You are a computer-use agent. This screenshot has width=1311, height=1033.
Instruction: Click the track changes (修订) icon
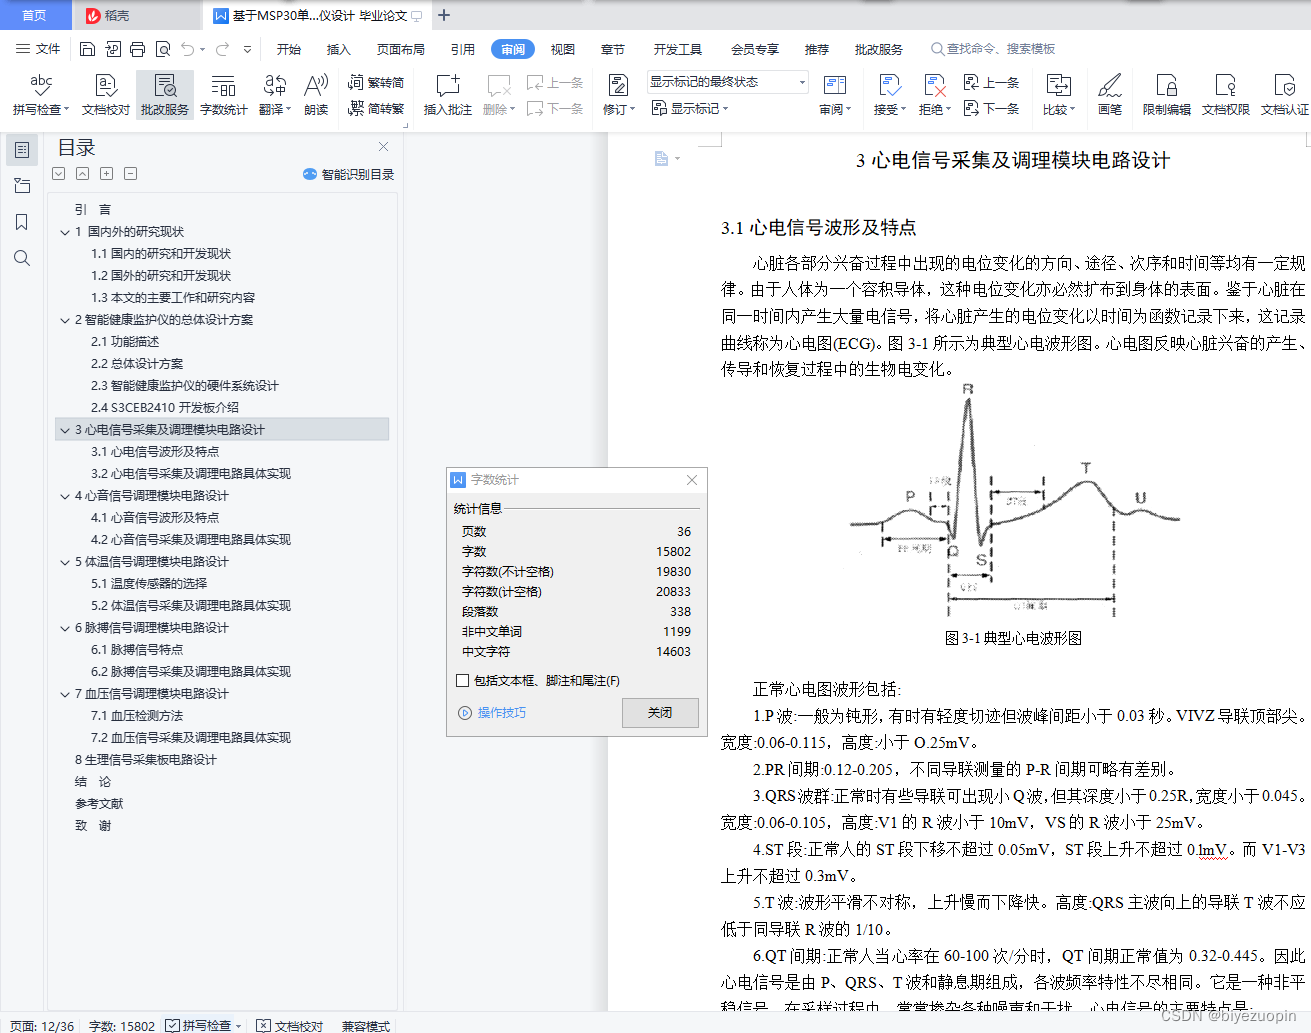click(618, 86)
